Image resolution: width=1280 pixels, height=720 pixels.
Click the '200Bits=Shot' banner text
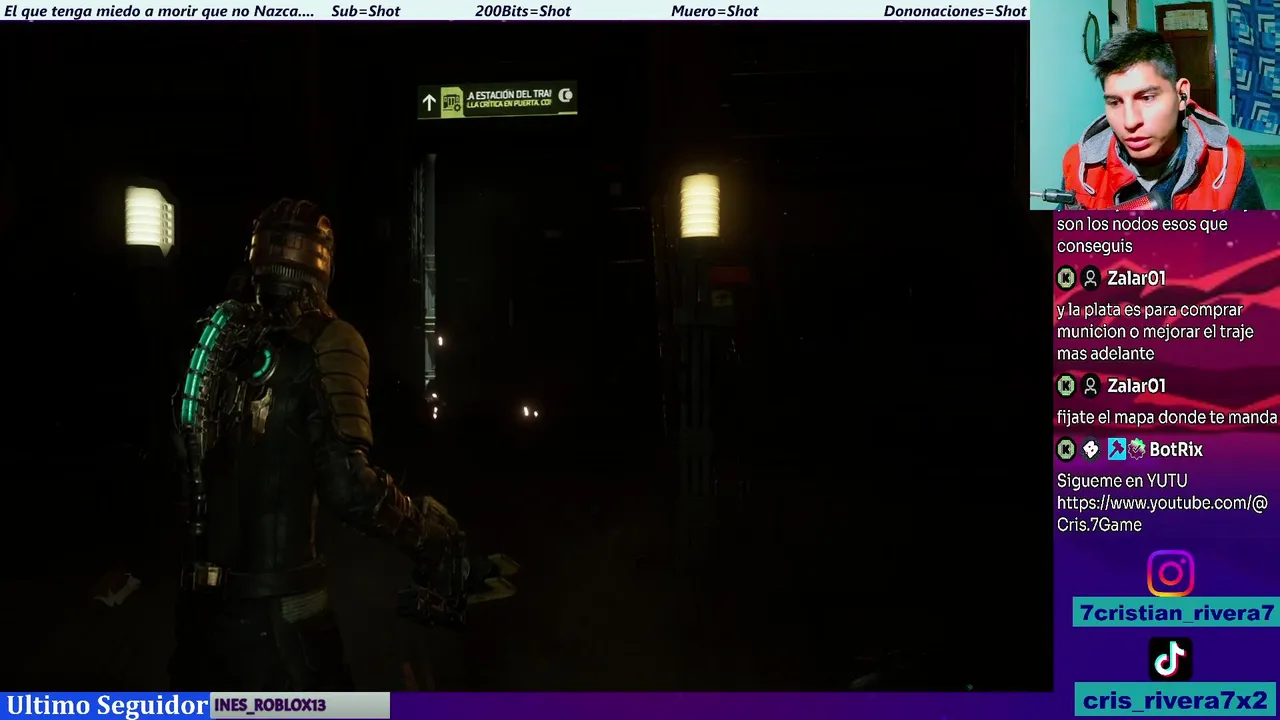(x=523, y=11)
